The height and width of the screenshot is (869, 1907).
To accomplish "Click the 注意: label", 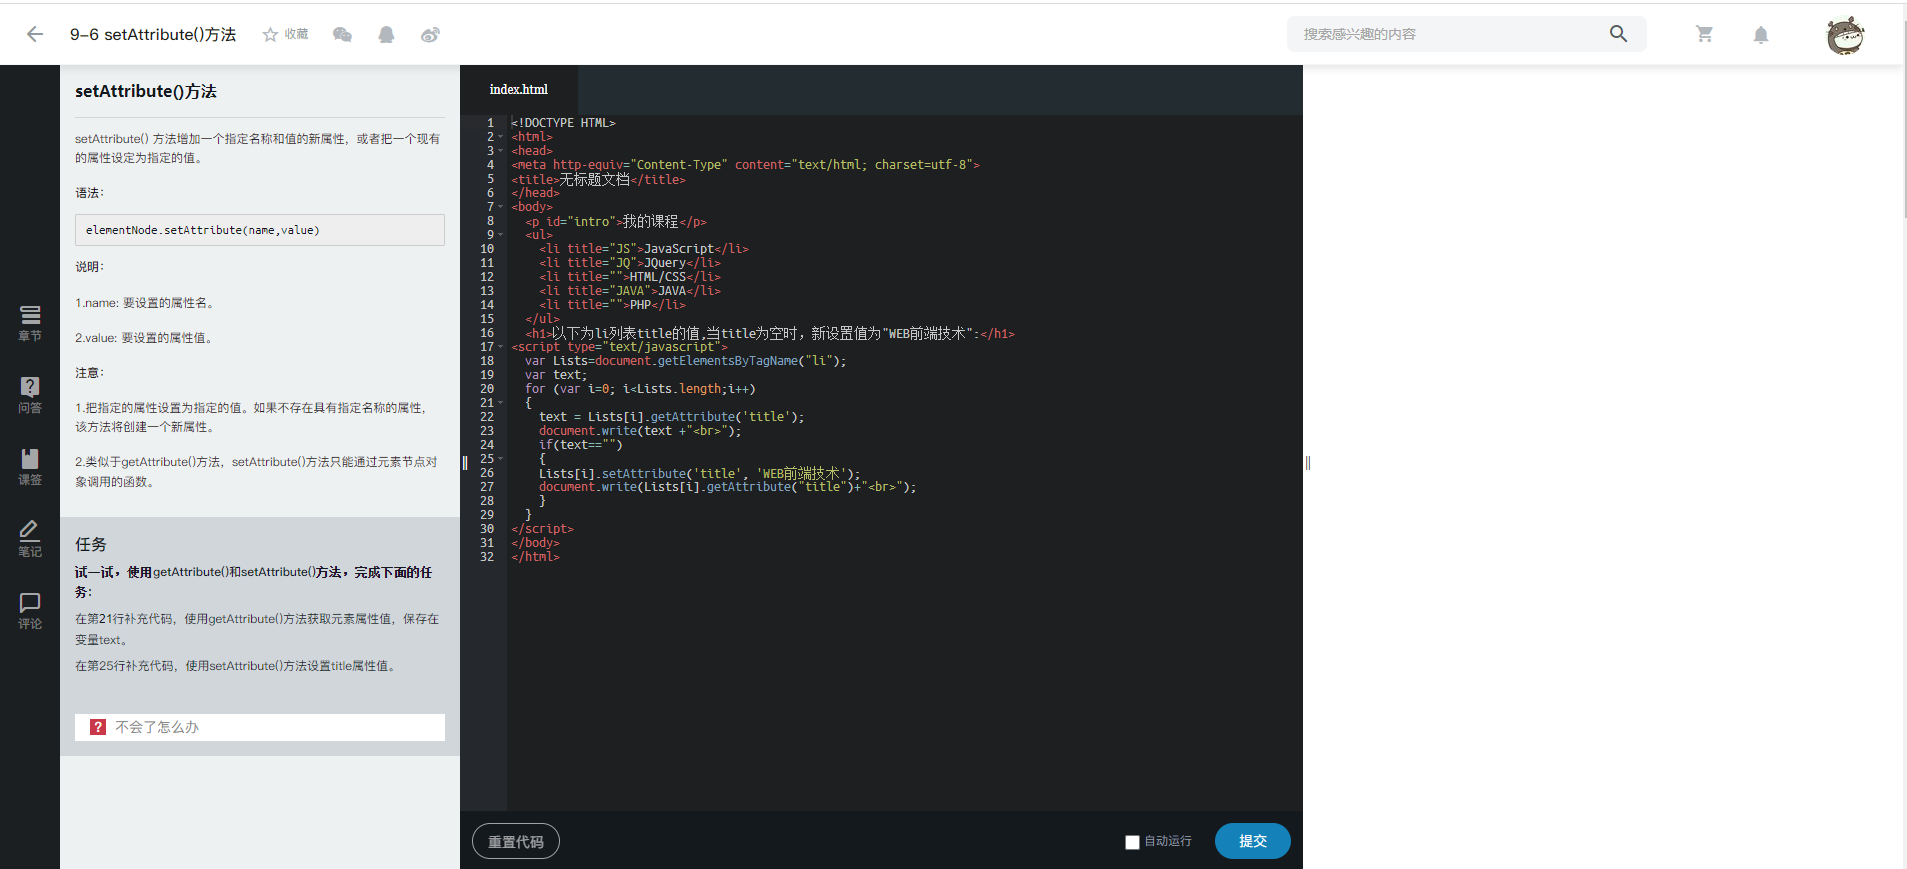I will click(x=90, y=373).
